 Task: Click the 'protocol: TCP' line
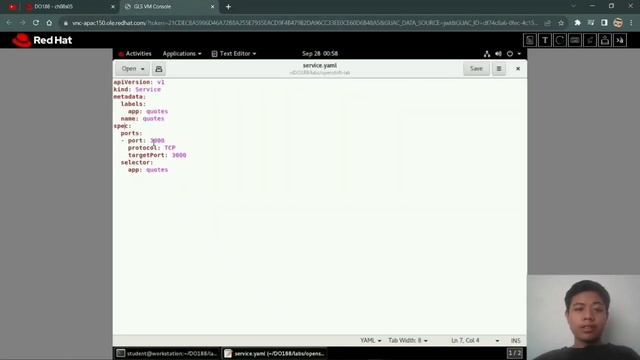click(x=151, y=148)
